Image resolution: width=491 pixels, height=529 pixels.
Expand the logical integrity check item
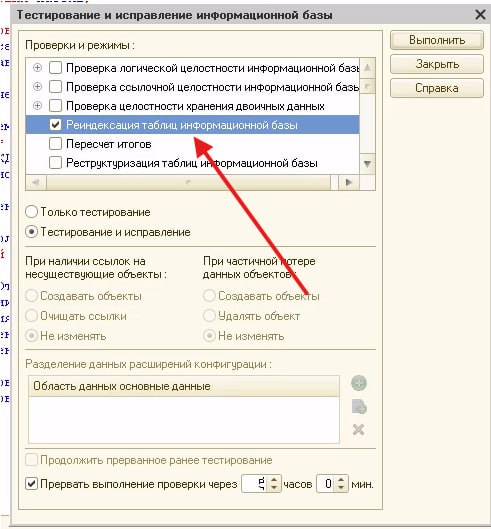pyautogui.click(x=37, y=68)
